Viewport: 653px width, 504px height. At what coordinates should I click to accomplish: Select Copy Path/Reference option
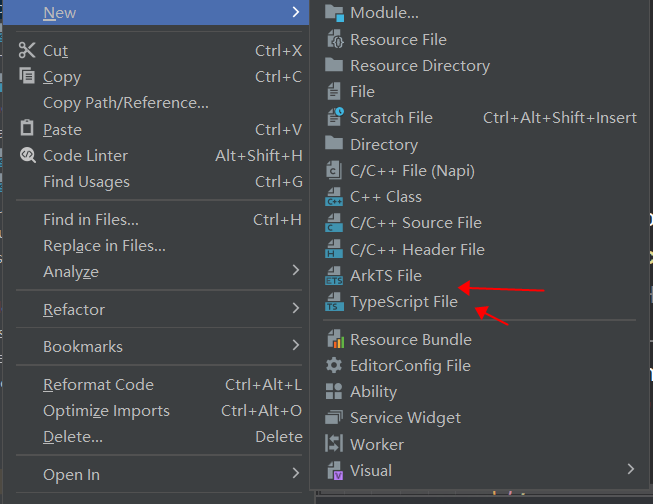(126, 103)
